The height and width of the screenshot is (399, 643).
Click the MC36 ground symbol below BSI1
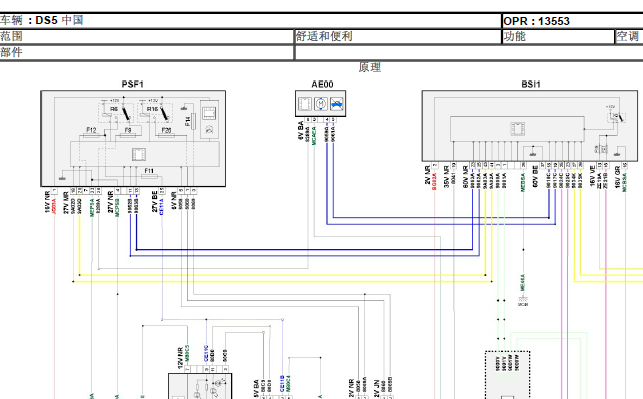(x=523, y=302)
